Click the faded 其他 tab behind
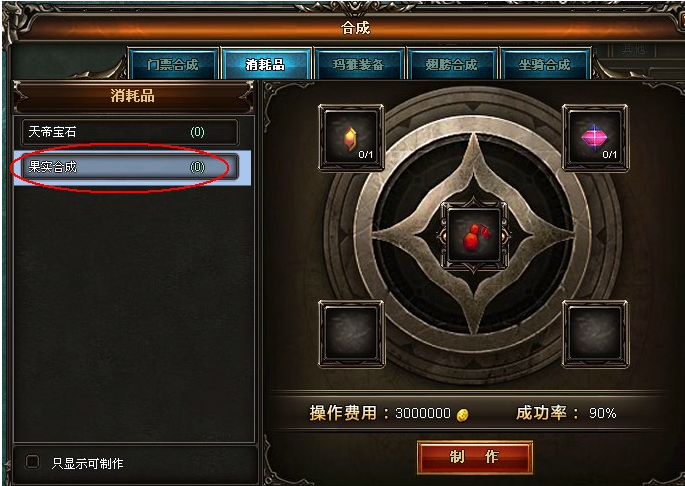 (x=633, y=49)
